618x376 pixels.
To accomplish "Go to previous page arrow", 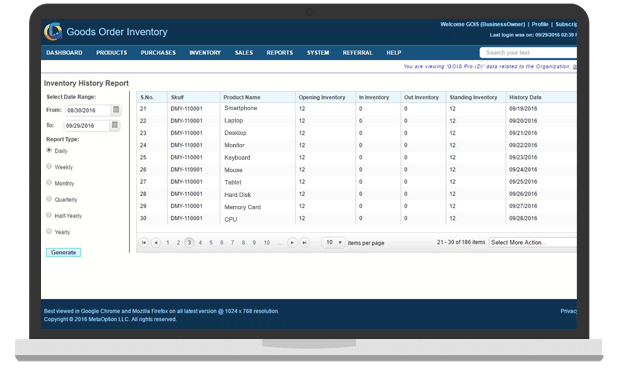I will (x=156, y=242).
